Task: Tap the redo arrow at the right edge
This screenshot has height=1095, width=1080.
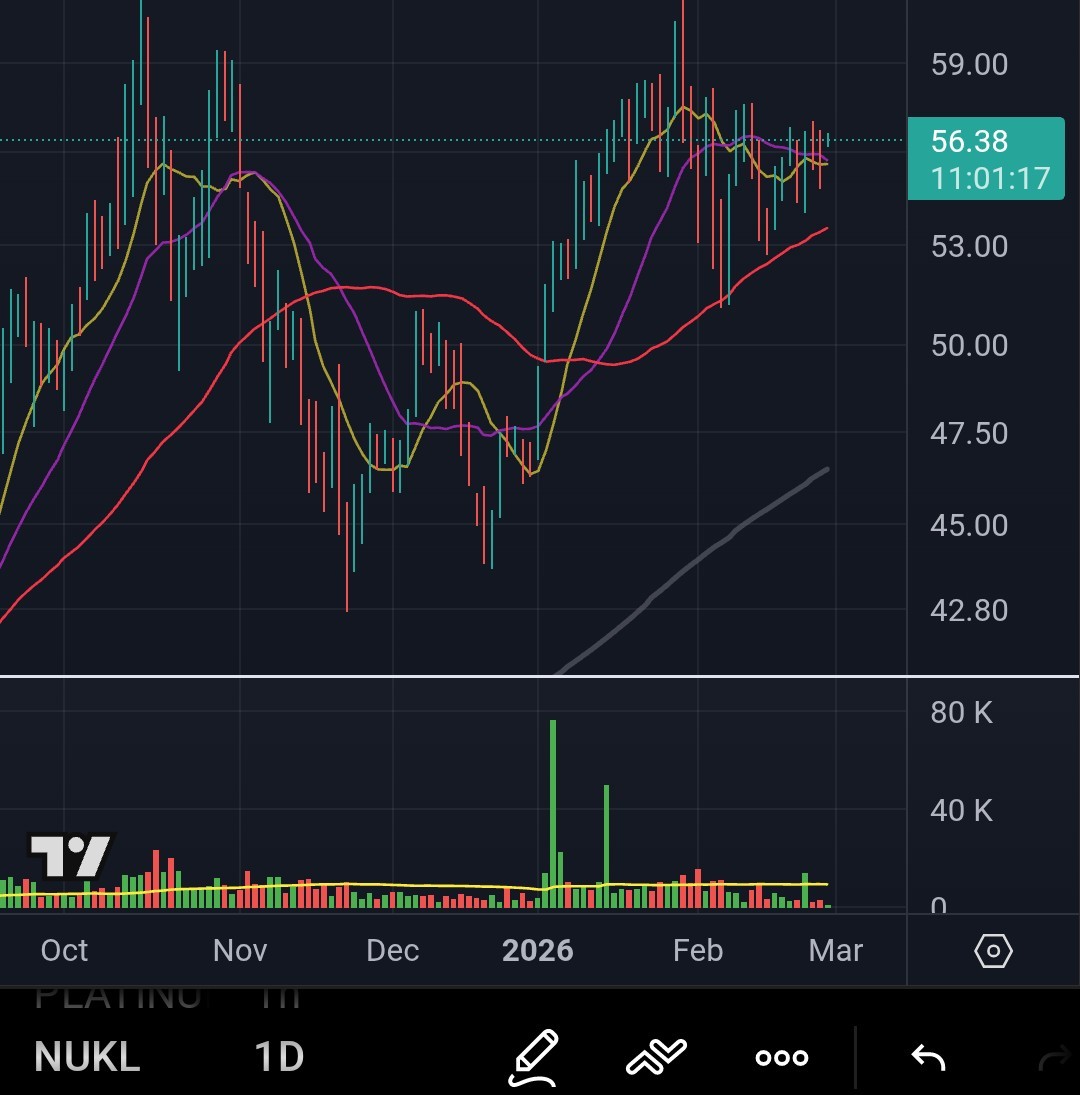Action: (1056, 1057)
